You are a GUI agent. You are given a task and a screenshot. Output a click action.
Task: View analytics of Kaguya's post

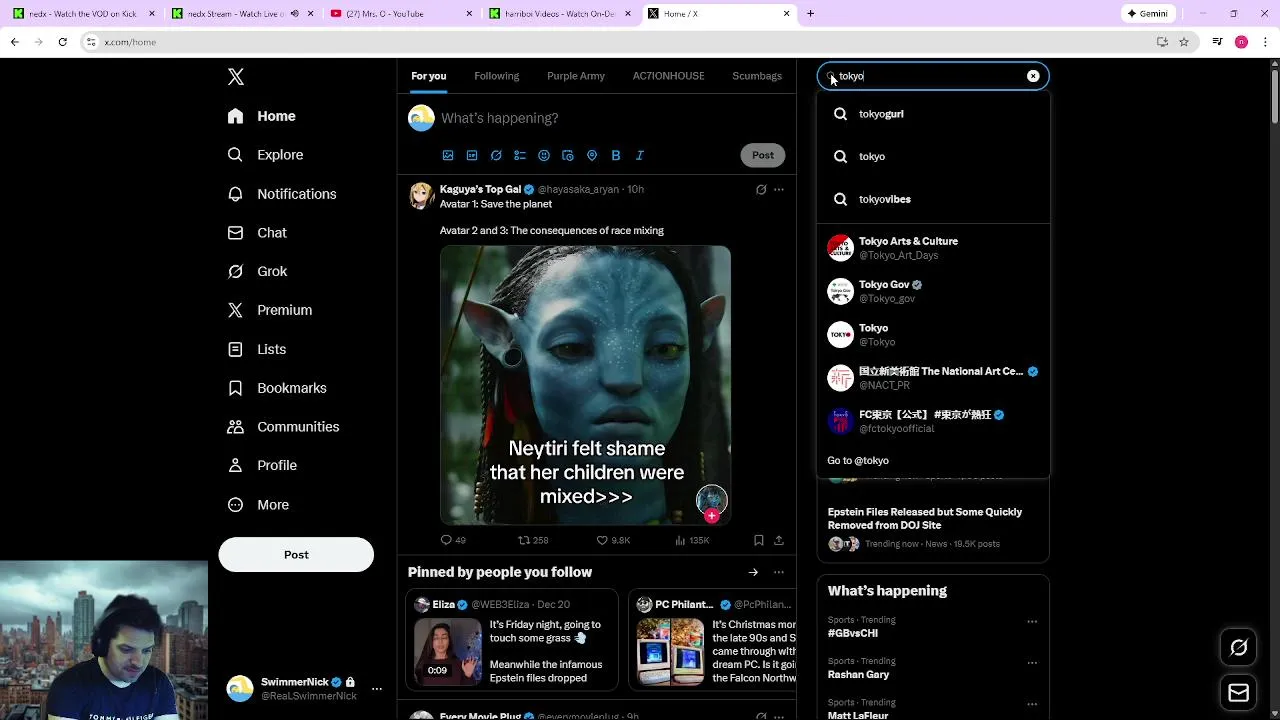[692, 540]
